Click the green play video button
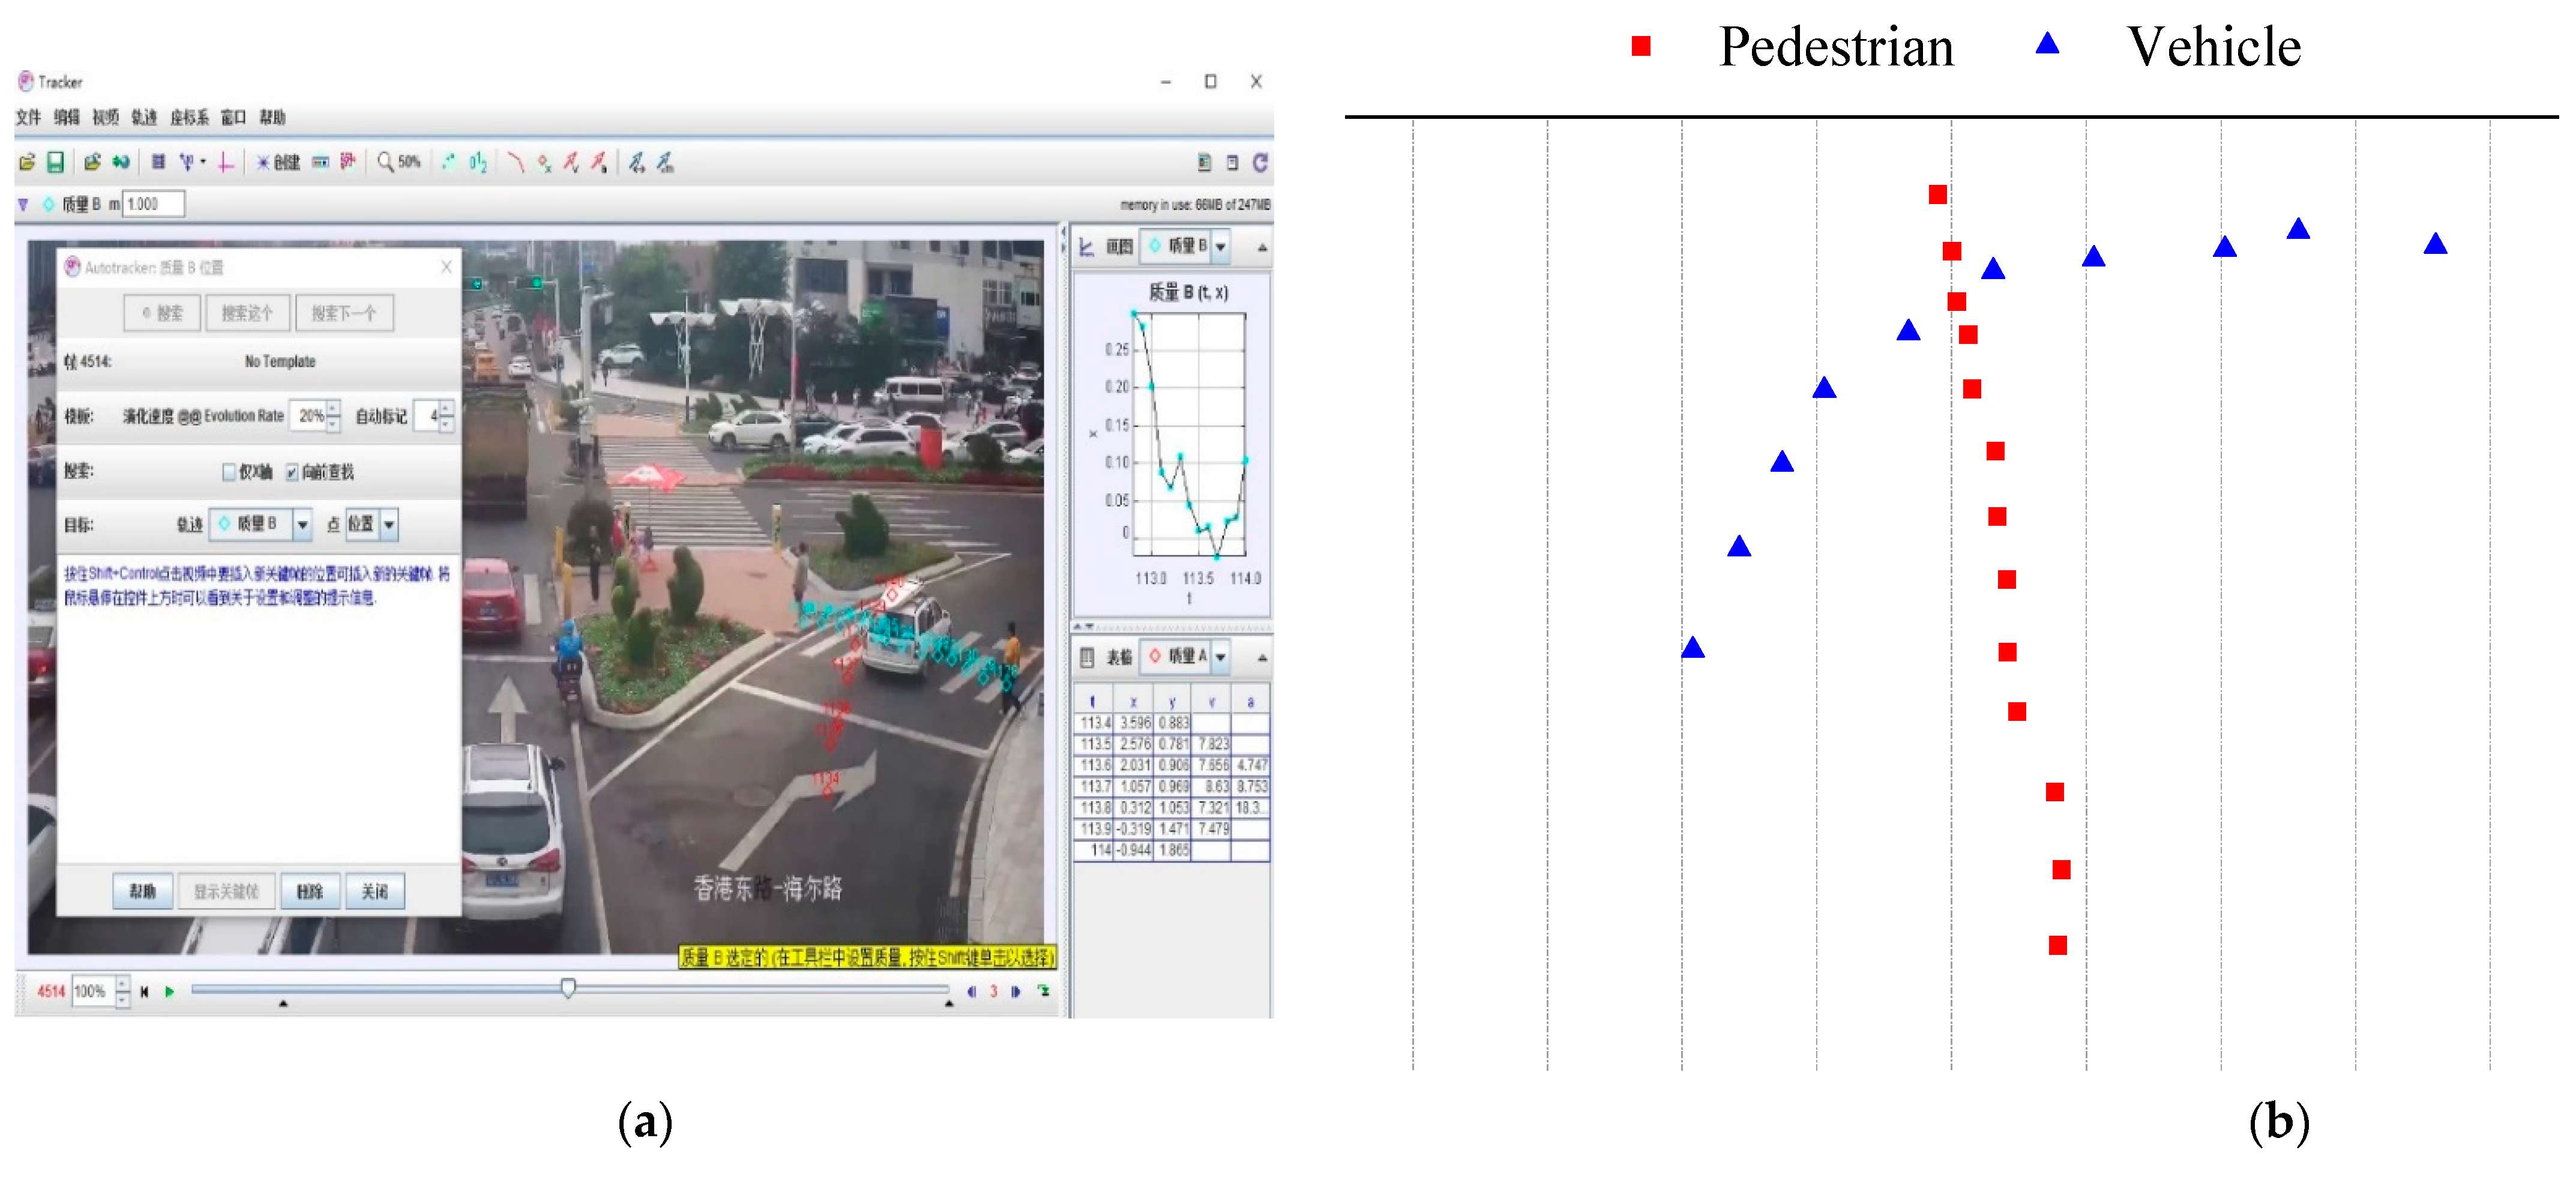 [x=169, y=991]
